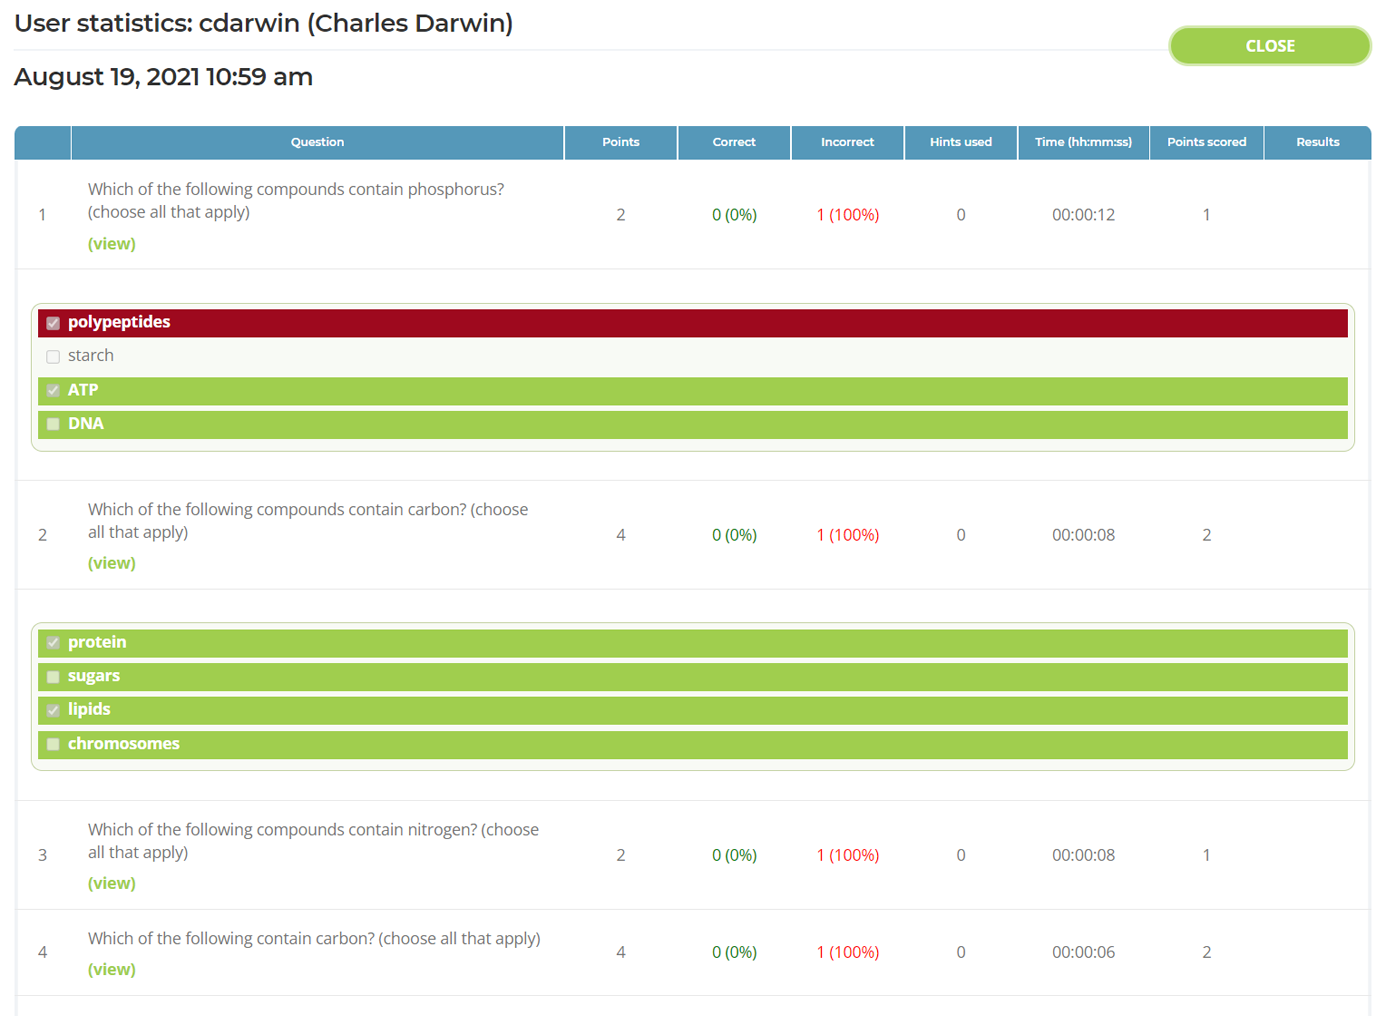Toggle the polypeptides checkbox
Screen dimensions: 1386x1016
coord(53,323)
